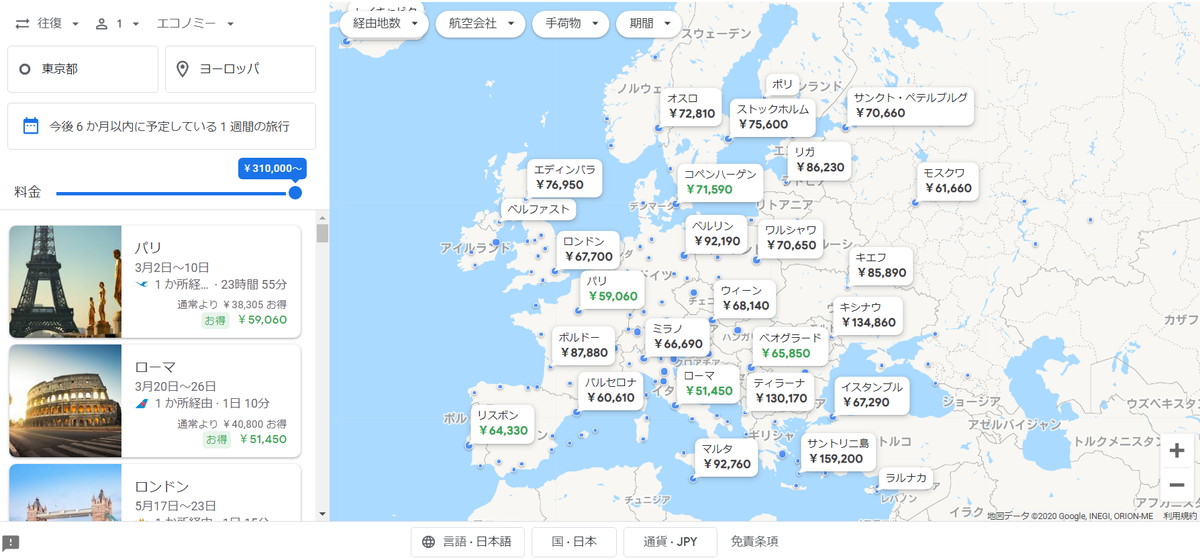
Task: Select ラルナカ map label
Action: [x=905, y=478]
